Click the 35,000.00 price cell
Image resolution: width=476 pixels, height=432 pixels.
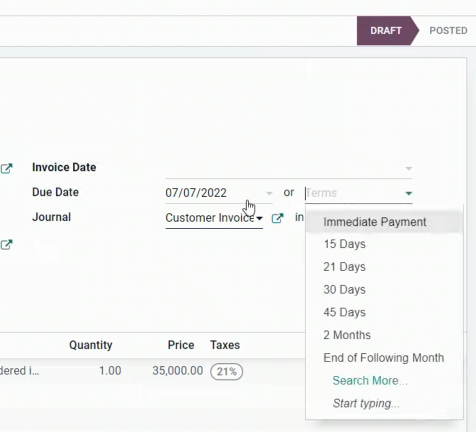pos(178,371)
